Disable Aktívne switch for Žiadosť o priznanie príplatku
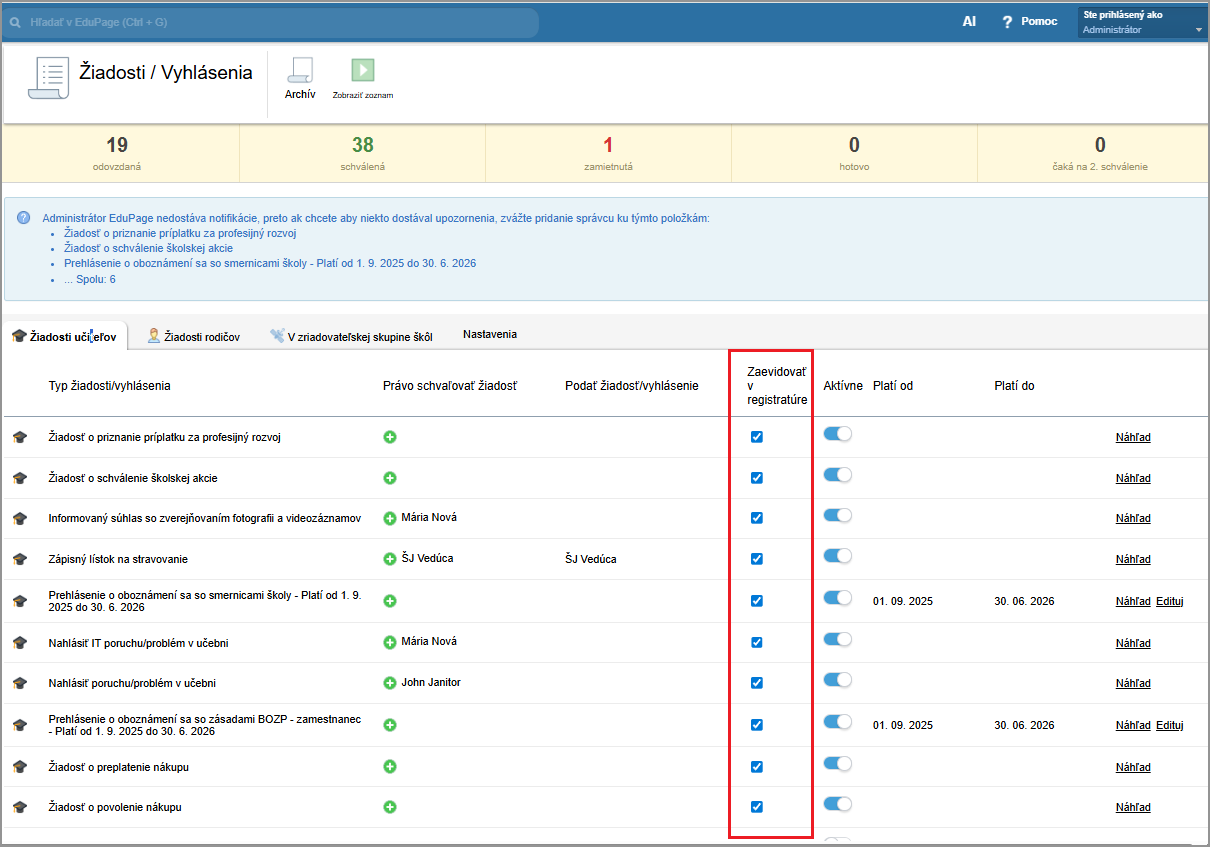The image size is (1210, 847). pyautogui.click(x=837, y=434)
